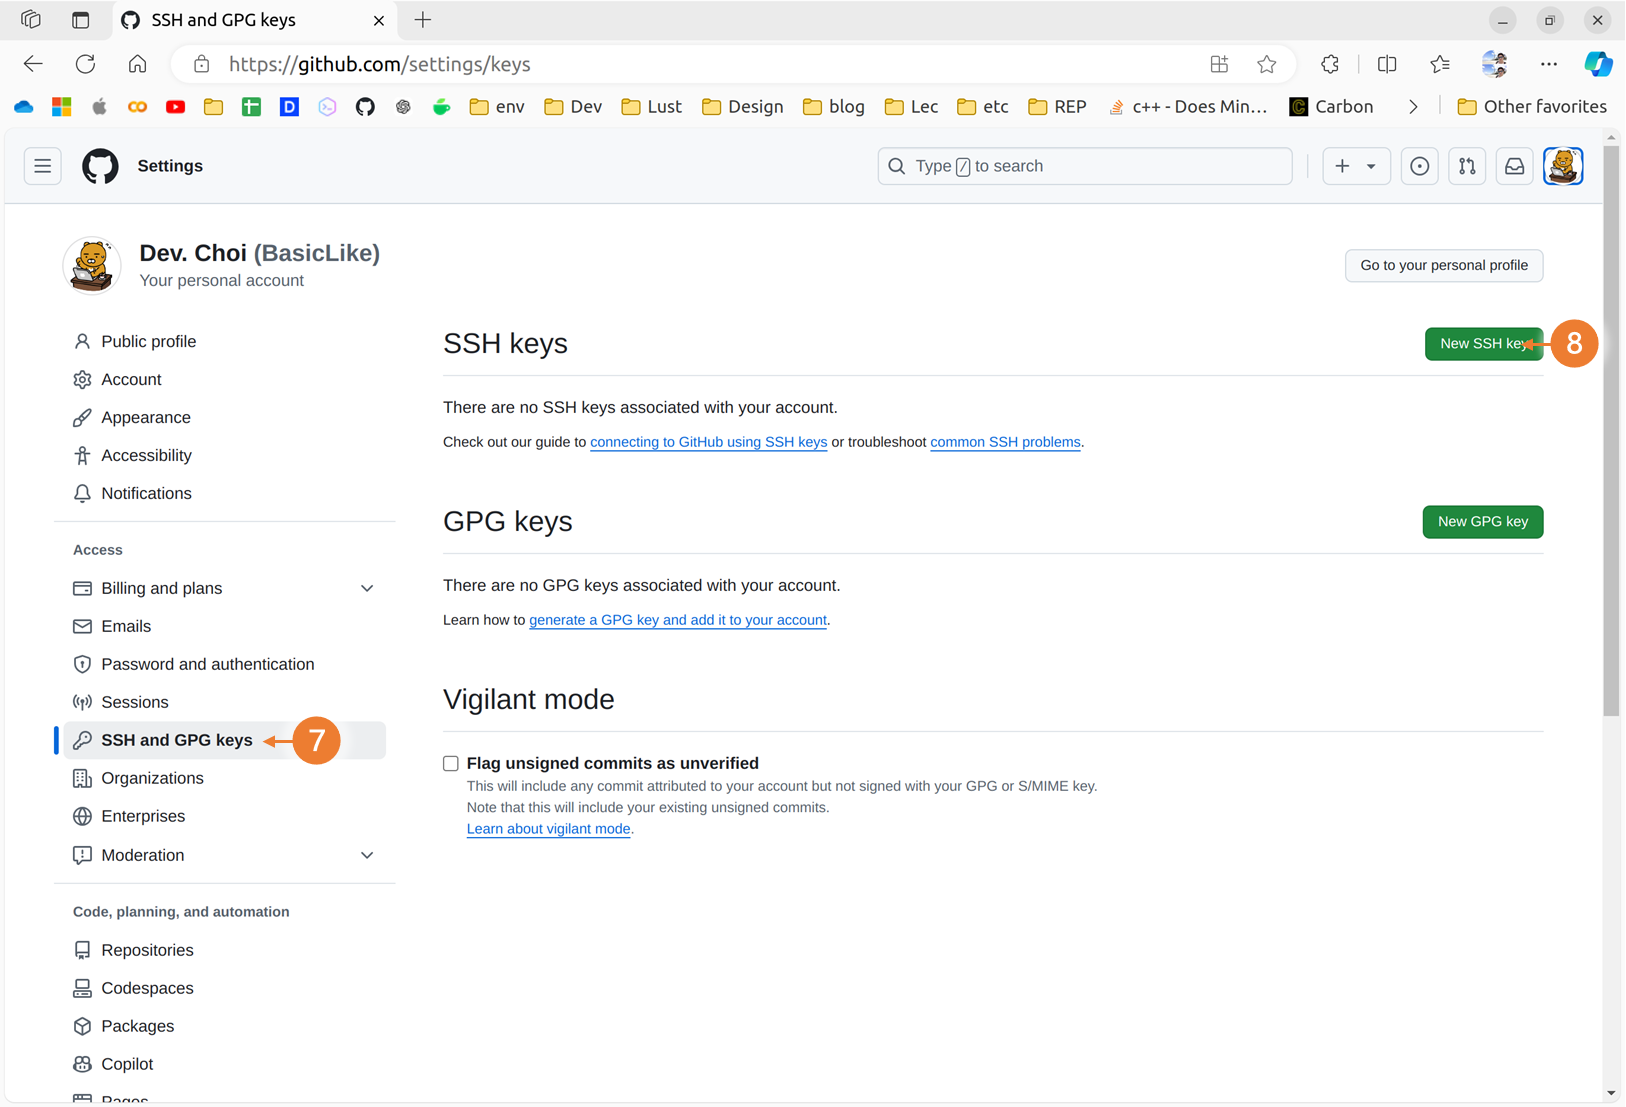Open the Edge Copilot icon
This screenshot has height=1107, width=1626.
point(1598,64)
